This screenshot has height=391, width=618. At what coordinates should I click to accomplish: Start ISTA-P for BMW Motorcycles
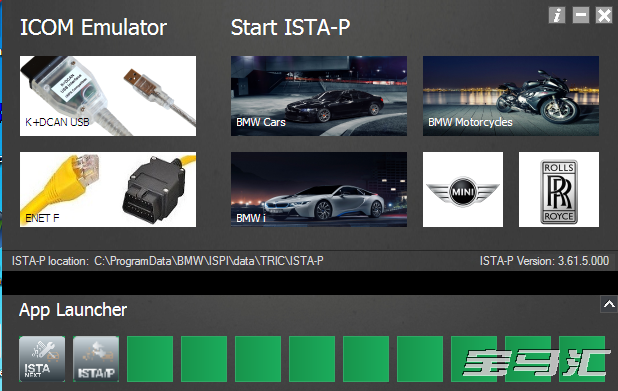[x=511, y=96]
